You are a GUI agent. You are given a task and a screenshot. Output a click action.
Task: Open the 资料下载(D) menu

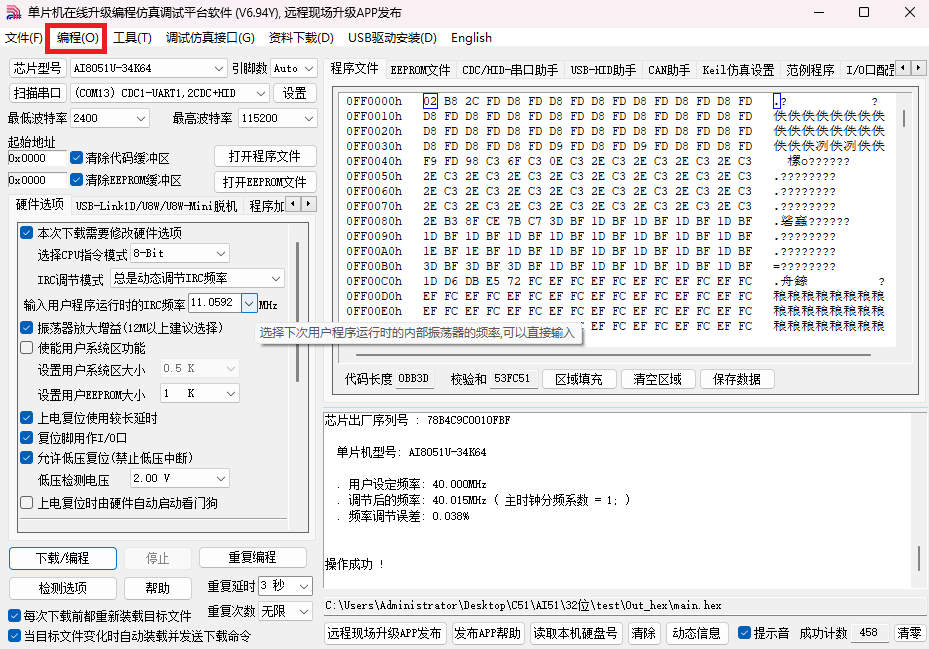(301, 38)
